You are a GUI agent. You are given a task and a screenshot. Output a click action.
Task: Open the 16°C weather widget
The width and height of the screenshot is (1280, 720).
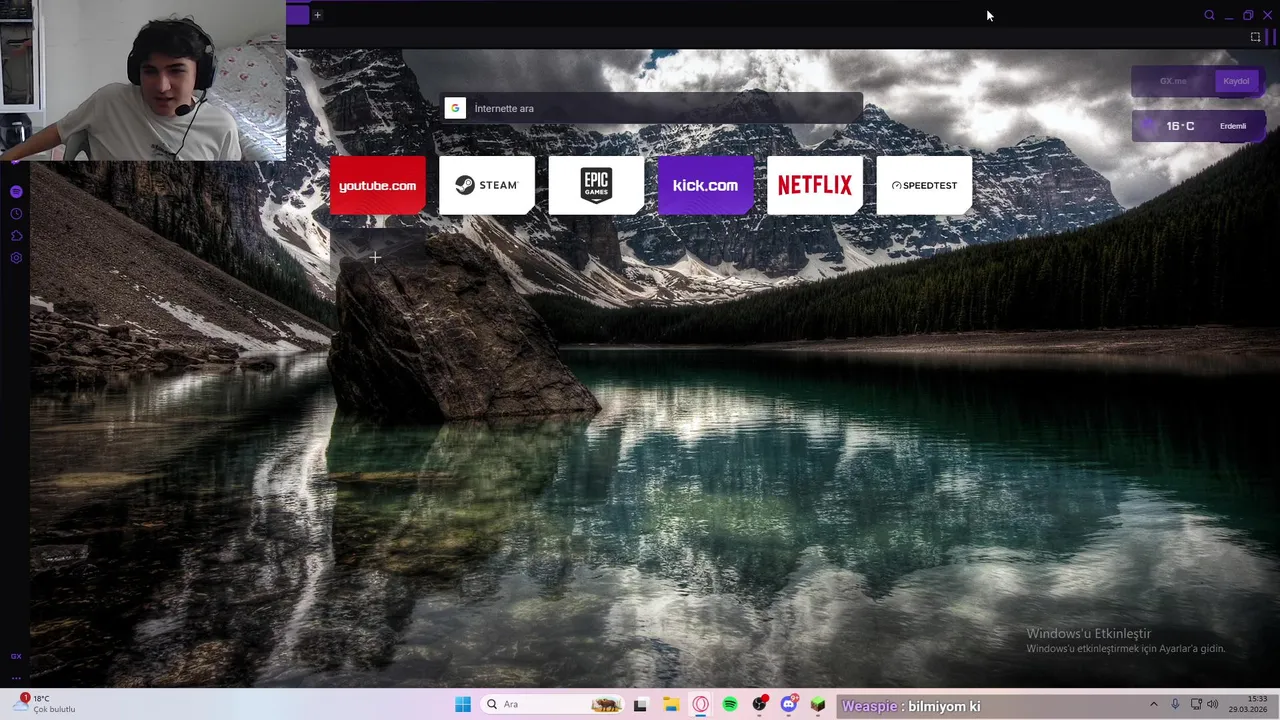(1198, 126)
